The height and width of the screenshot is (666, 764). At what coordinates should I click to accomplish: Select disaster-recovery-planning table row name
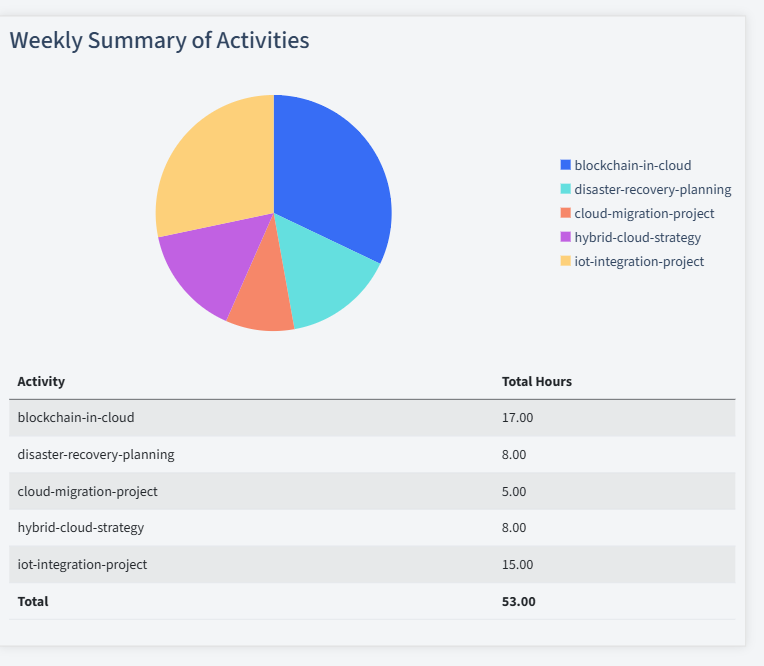tap(96, 455)
